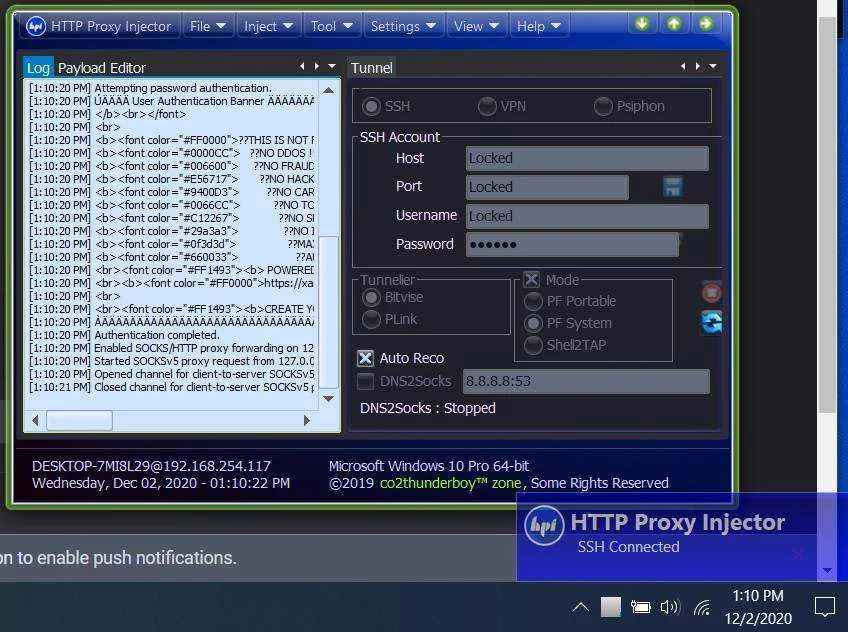
Task: Open the Settings menu
Action: [x=403, y=26]
